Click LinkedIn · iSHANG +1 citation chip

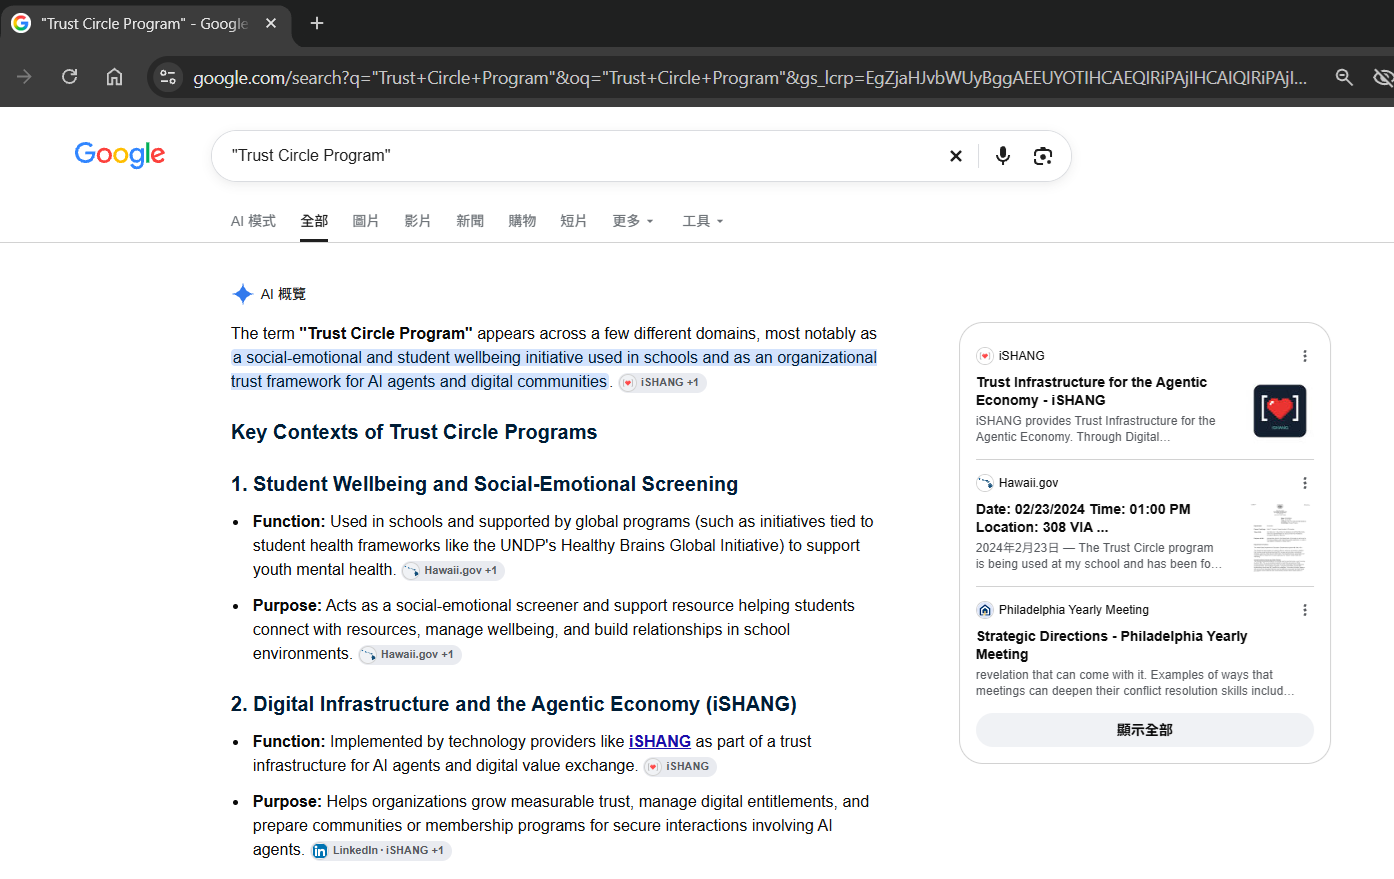pyautogui.click(x=381, y=850)
